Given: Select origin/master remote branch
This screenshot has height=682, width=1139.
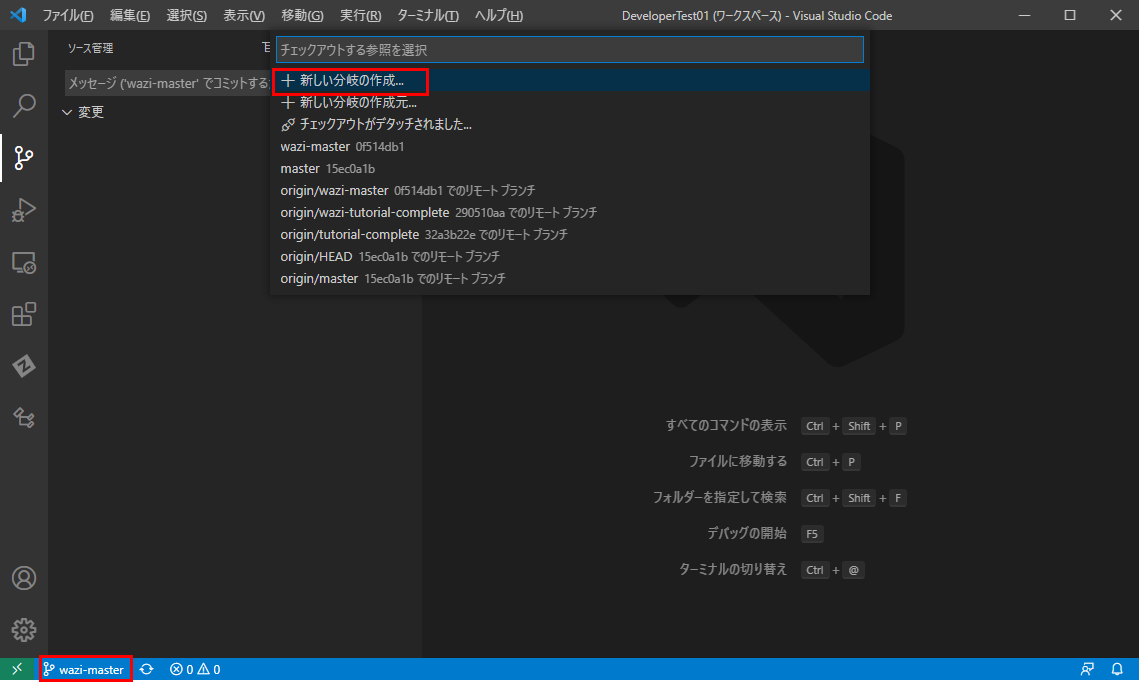Looking at the screenshot, I should click(570, 278).
